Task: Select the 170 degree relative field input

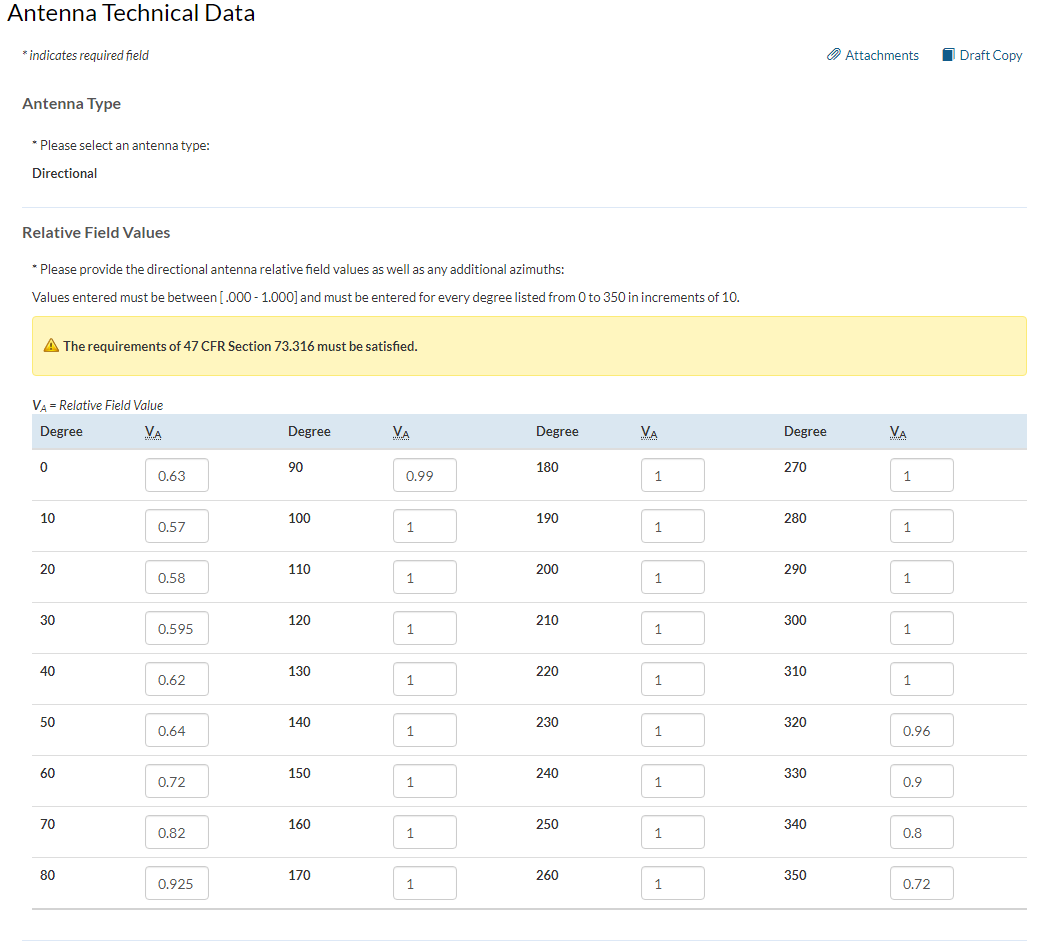Action: pos(425,884)
